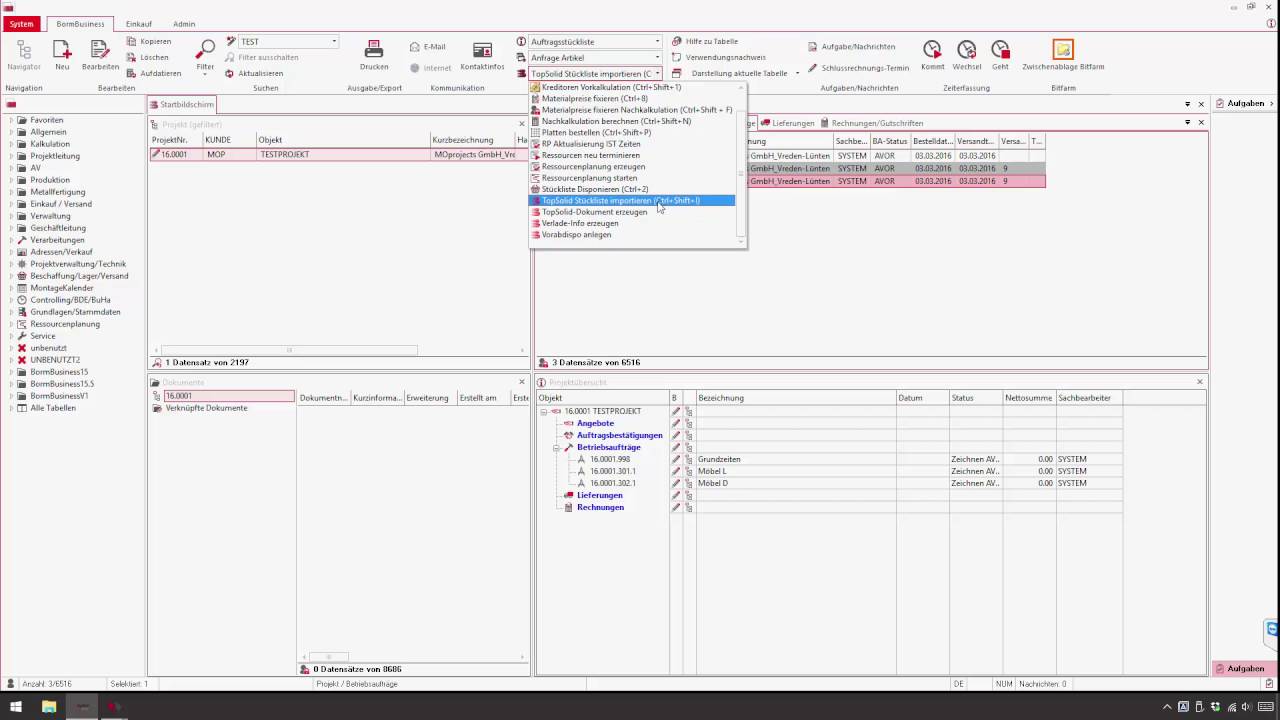Click Verwendungsnachweis
The height and width of the screenshot is (720, 1280).
[x=719, y=57]
